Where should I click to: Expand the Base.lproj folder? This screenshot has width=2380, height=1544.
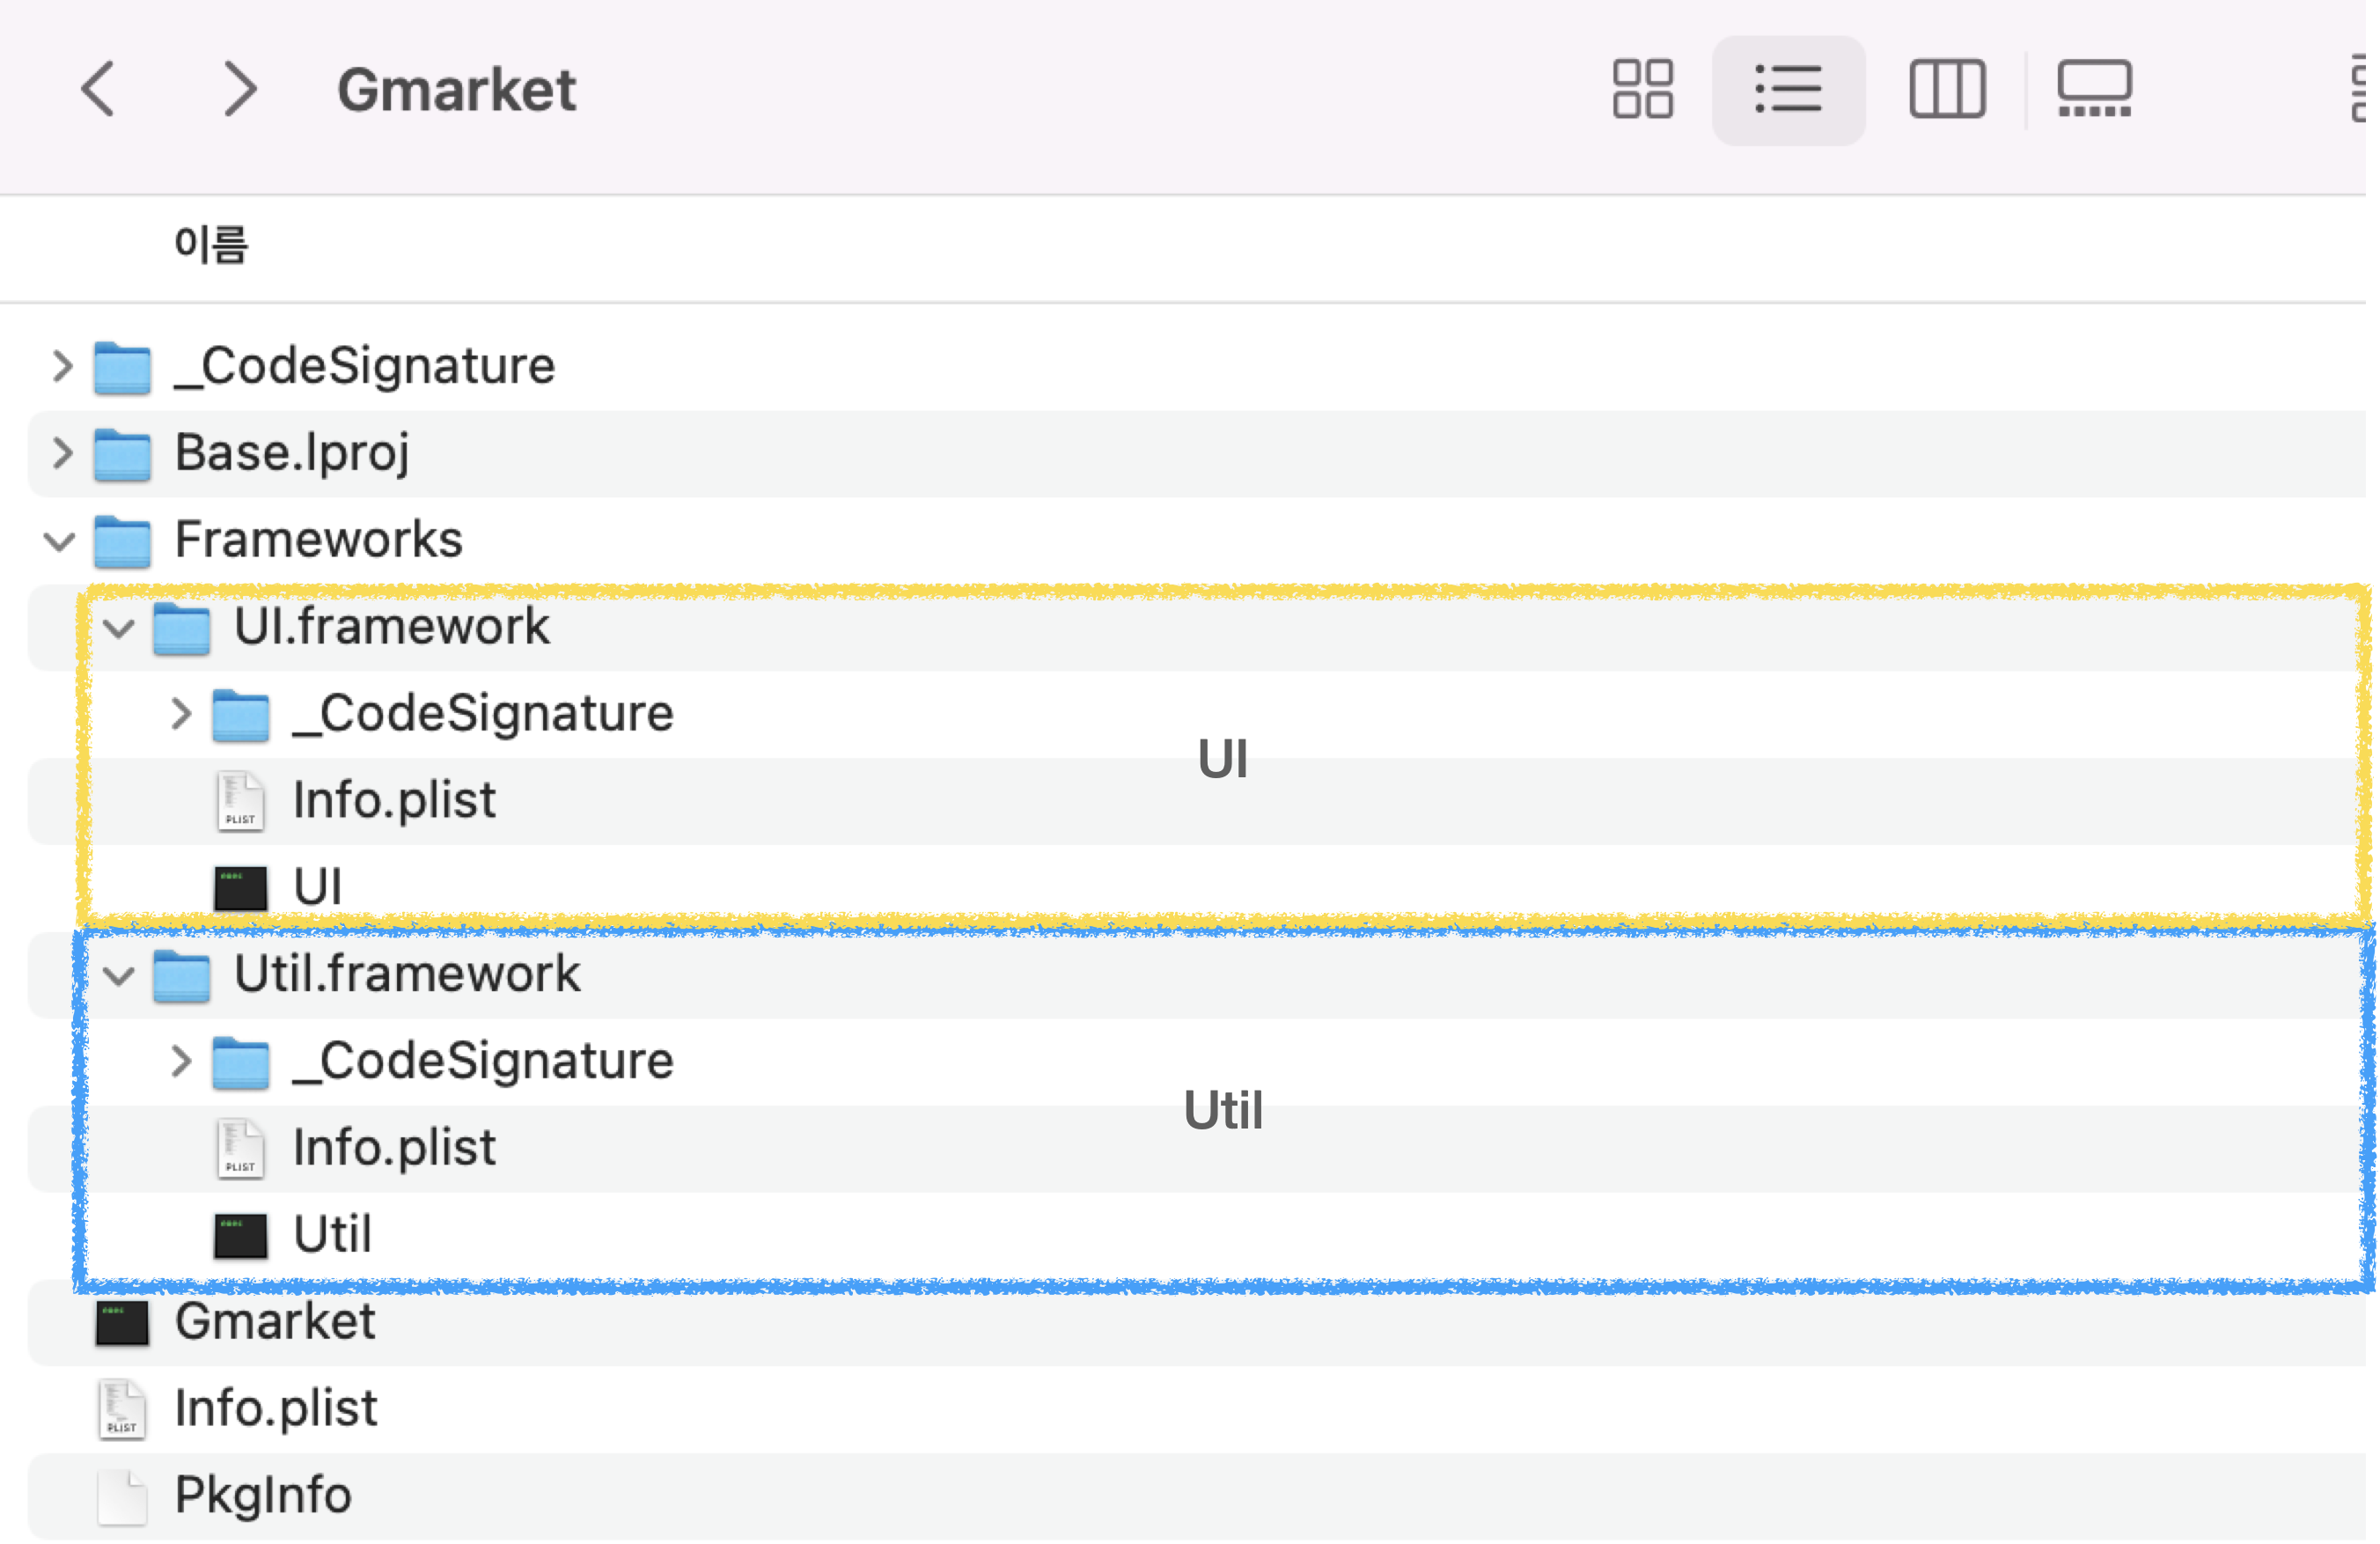pos(62,453)
